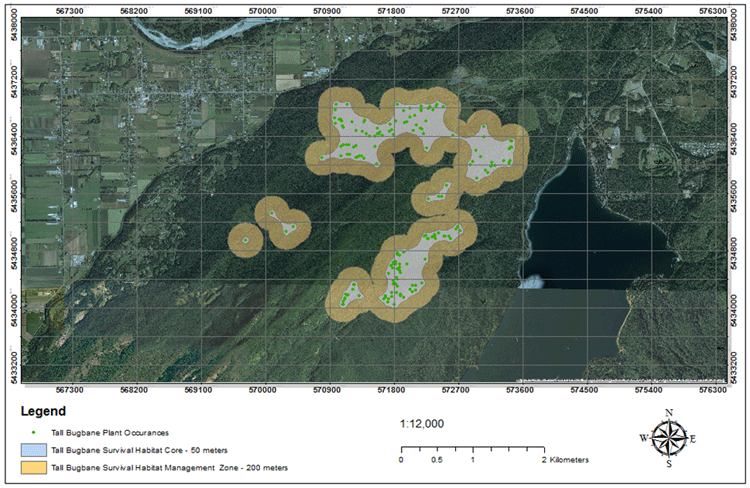This screenshot has width=750, height=488.
Task: Click the 'S' letter below the compass
Action: click(x=669, y=463)
